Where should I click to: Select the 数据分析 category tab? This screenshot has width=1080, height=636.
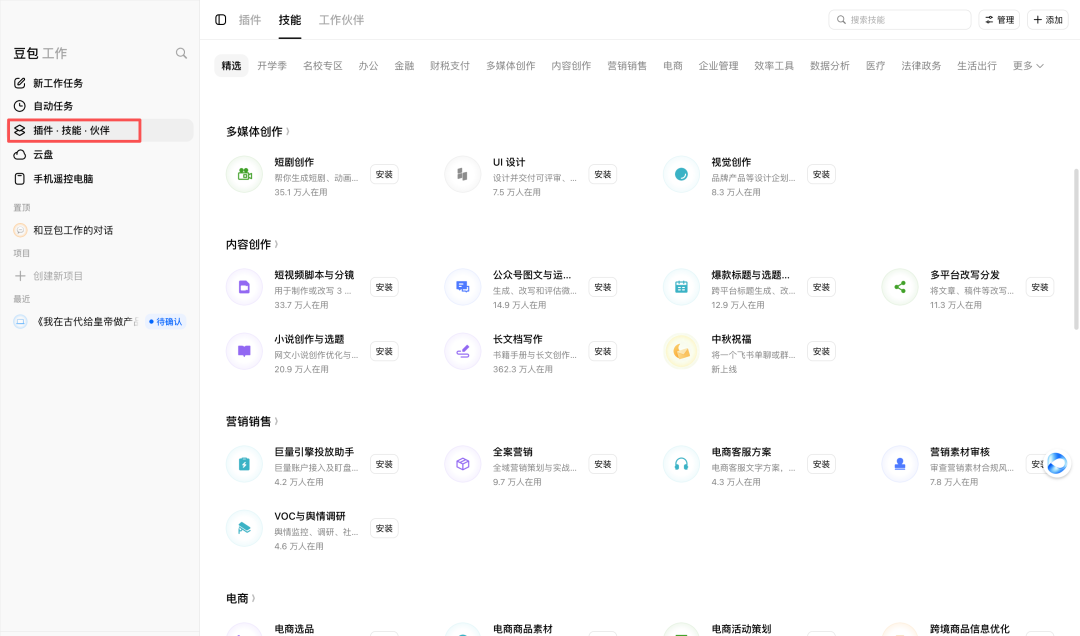pyautogui.click(x=829, y=65)
